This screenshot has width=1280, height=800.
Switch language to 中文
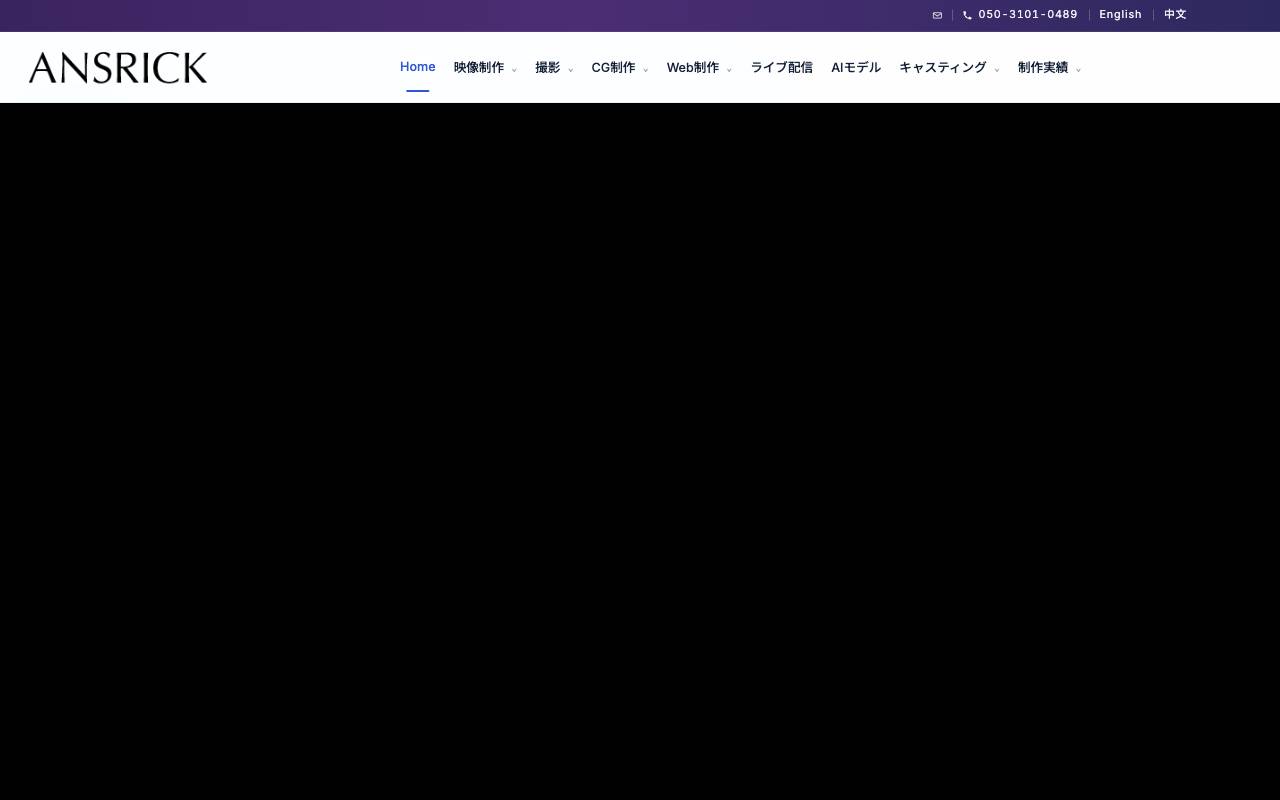click(x=1175, y=15)
